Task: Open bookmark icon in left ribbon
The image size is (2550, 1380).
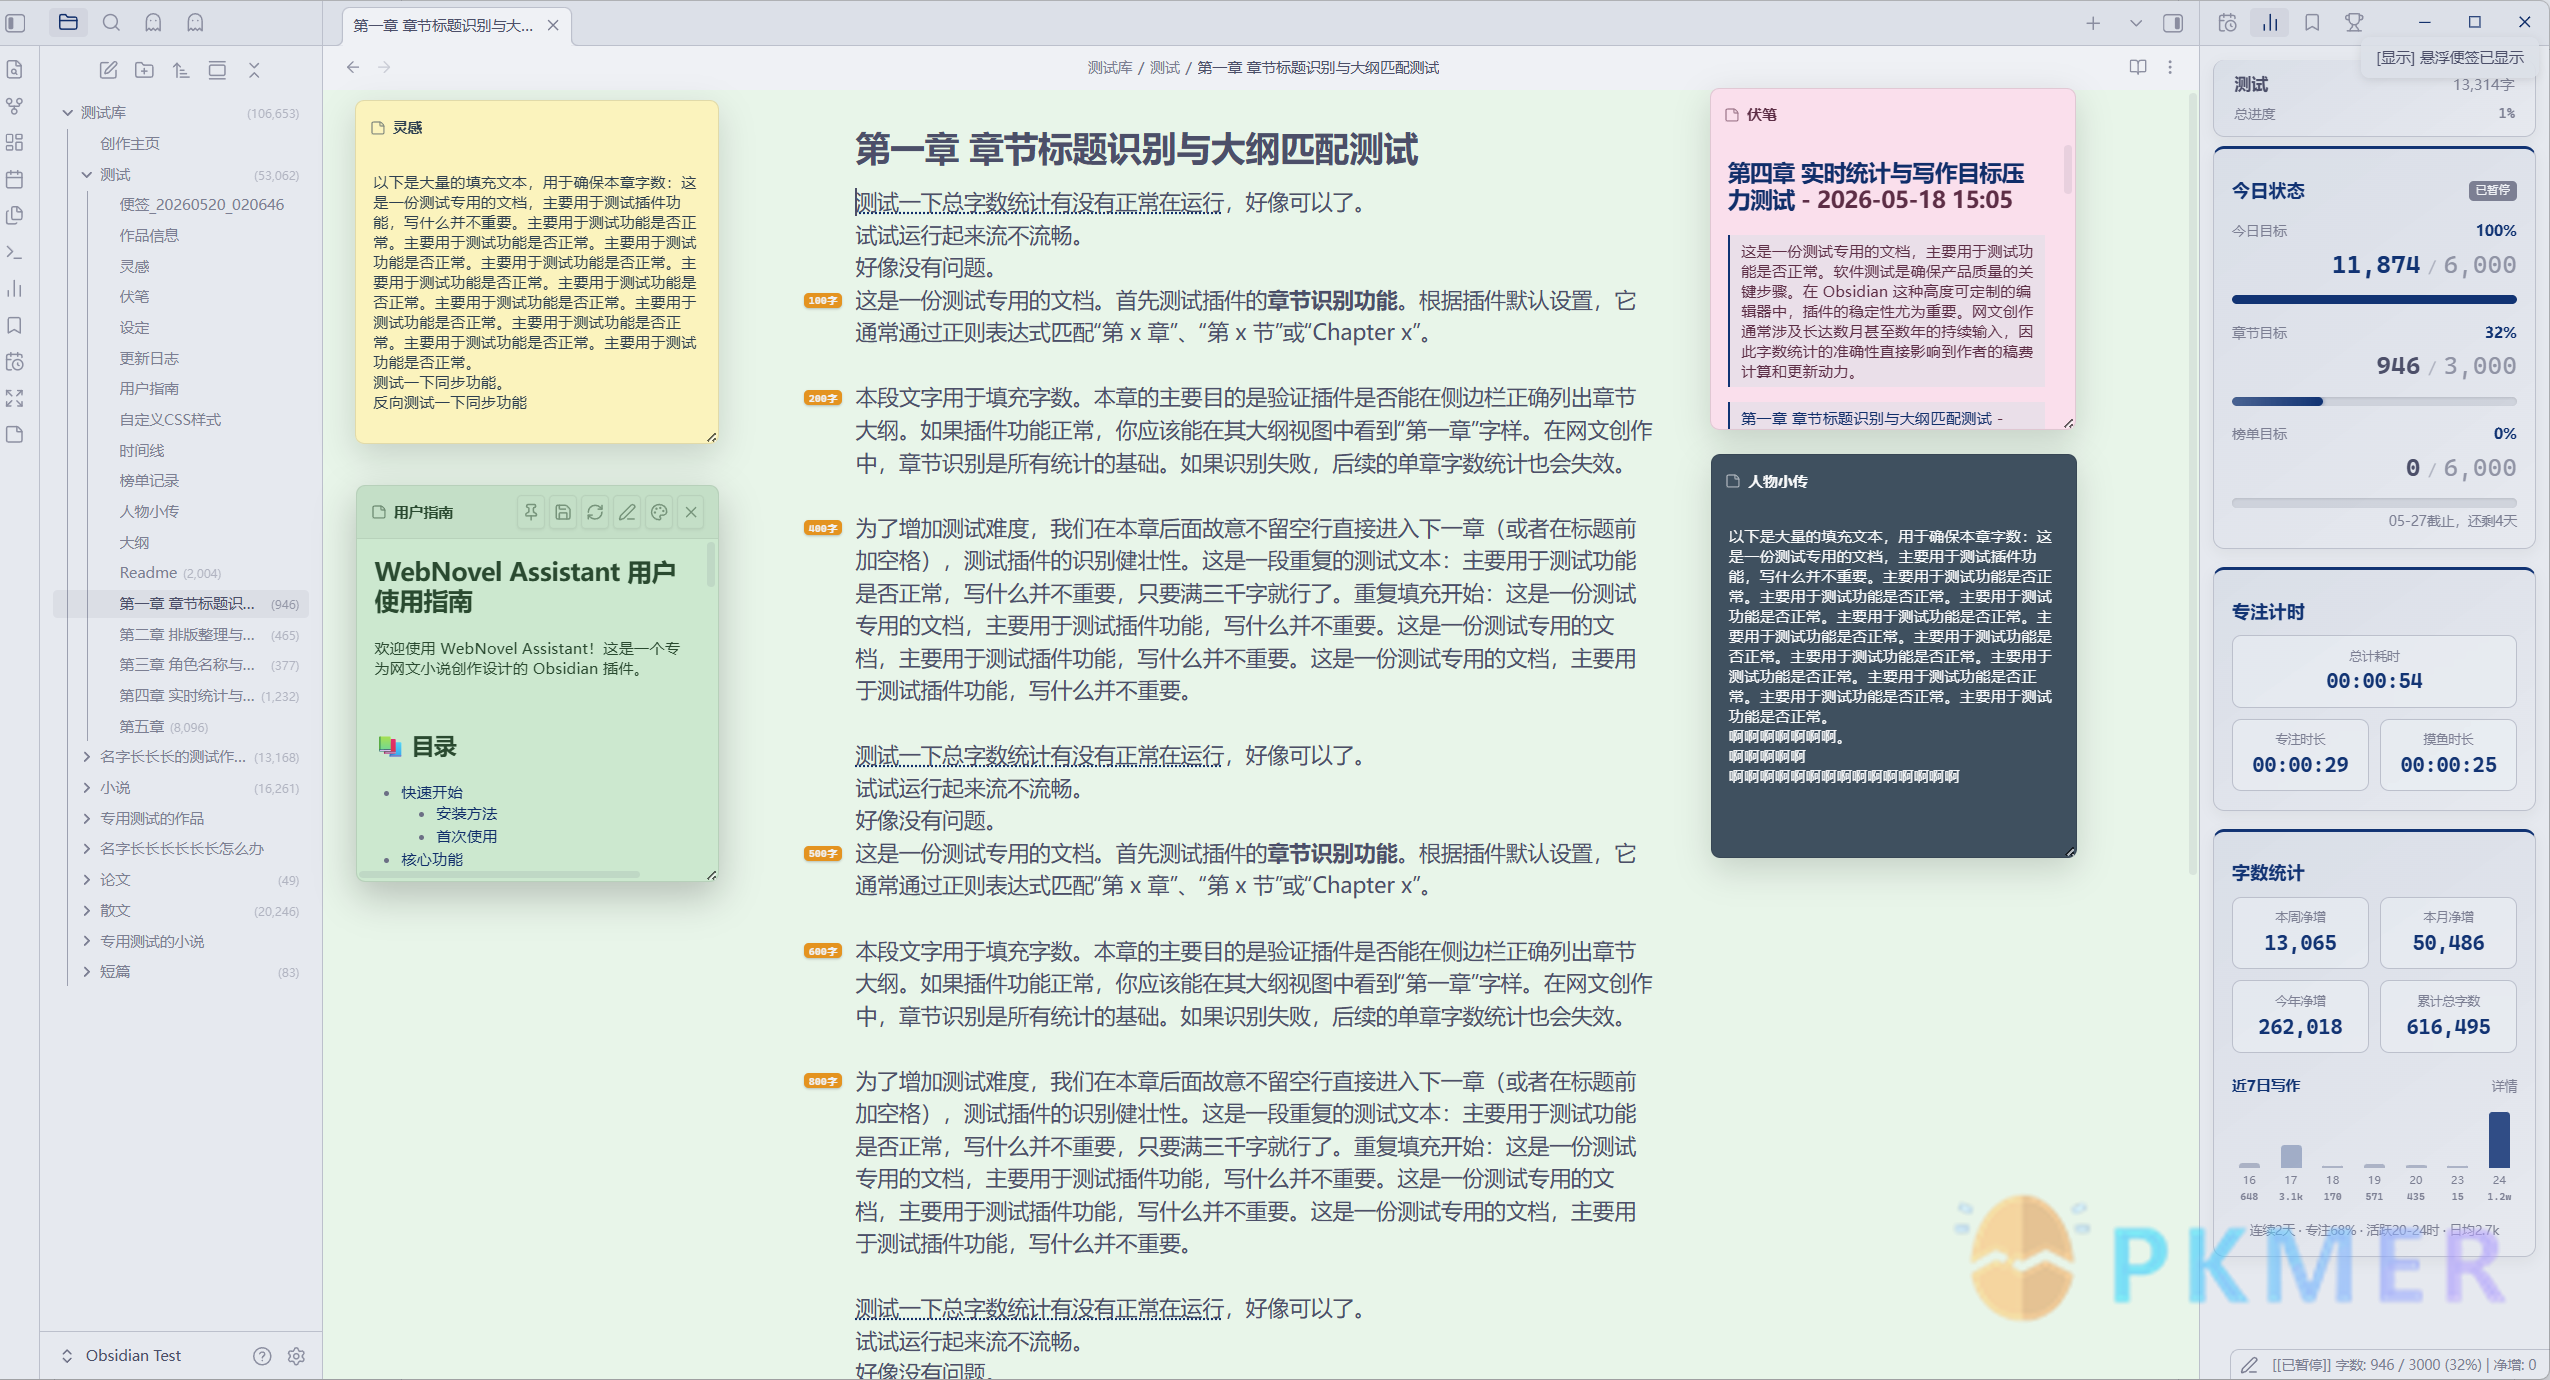Action: click(15, 325)
